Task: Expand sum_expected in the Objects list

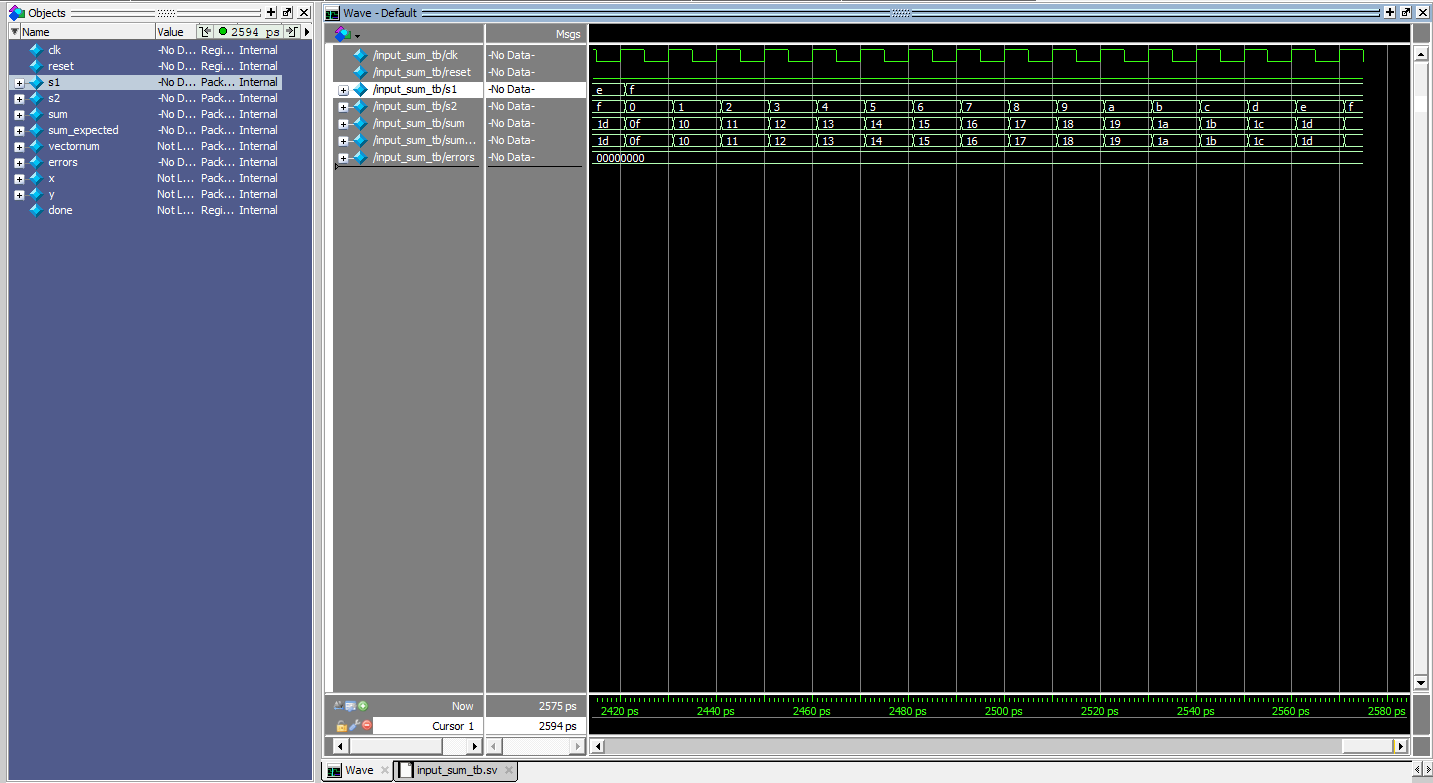Action: [x=19, y=131]
